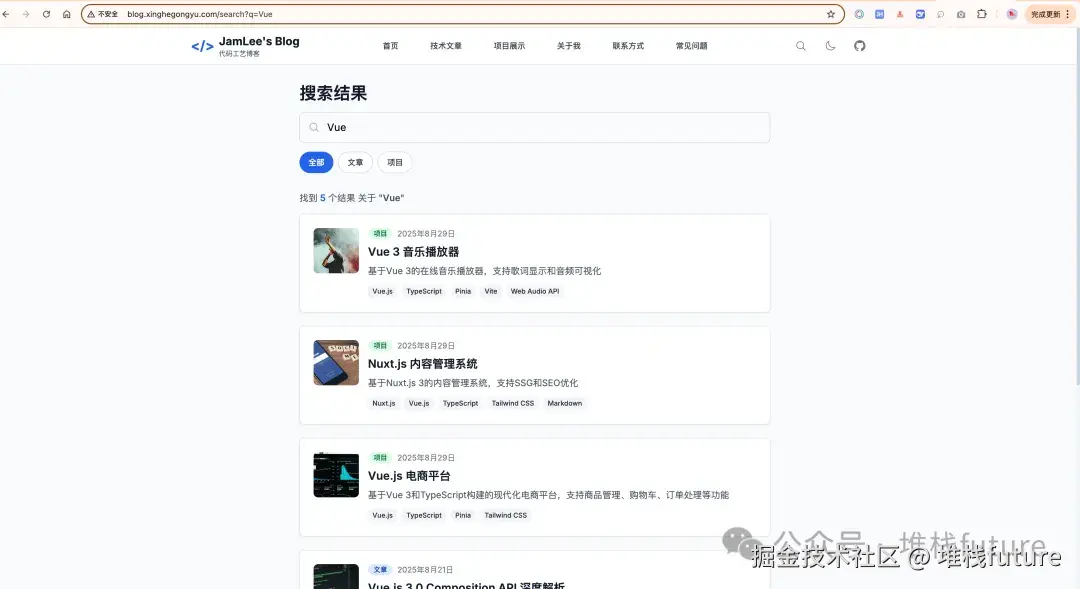Click the site search magnifier icon
Image resolution: width=1080 pixels, height=589 pixels.
tap(800, 45)
